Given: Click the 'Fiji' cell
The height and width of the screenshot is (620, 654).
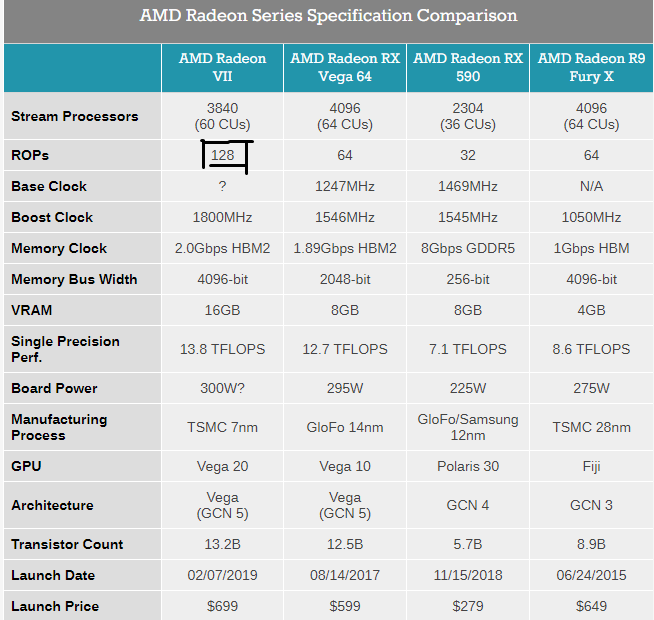Looking at the screenshot, I should coord(591,466).
